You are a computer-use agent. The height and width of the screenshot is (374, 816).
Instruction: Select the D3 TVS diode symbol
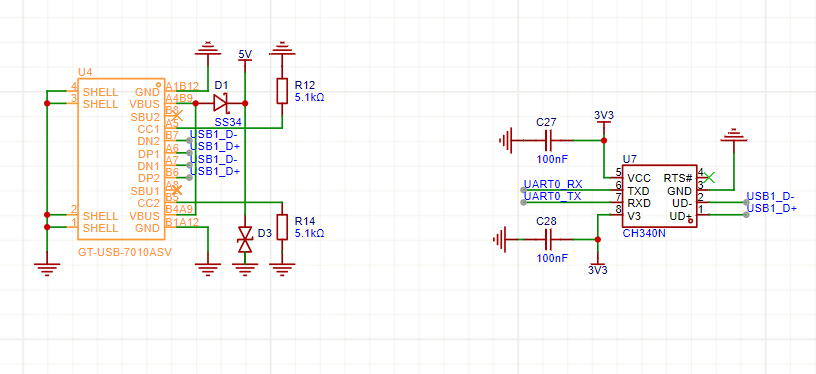(245, 239)
